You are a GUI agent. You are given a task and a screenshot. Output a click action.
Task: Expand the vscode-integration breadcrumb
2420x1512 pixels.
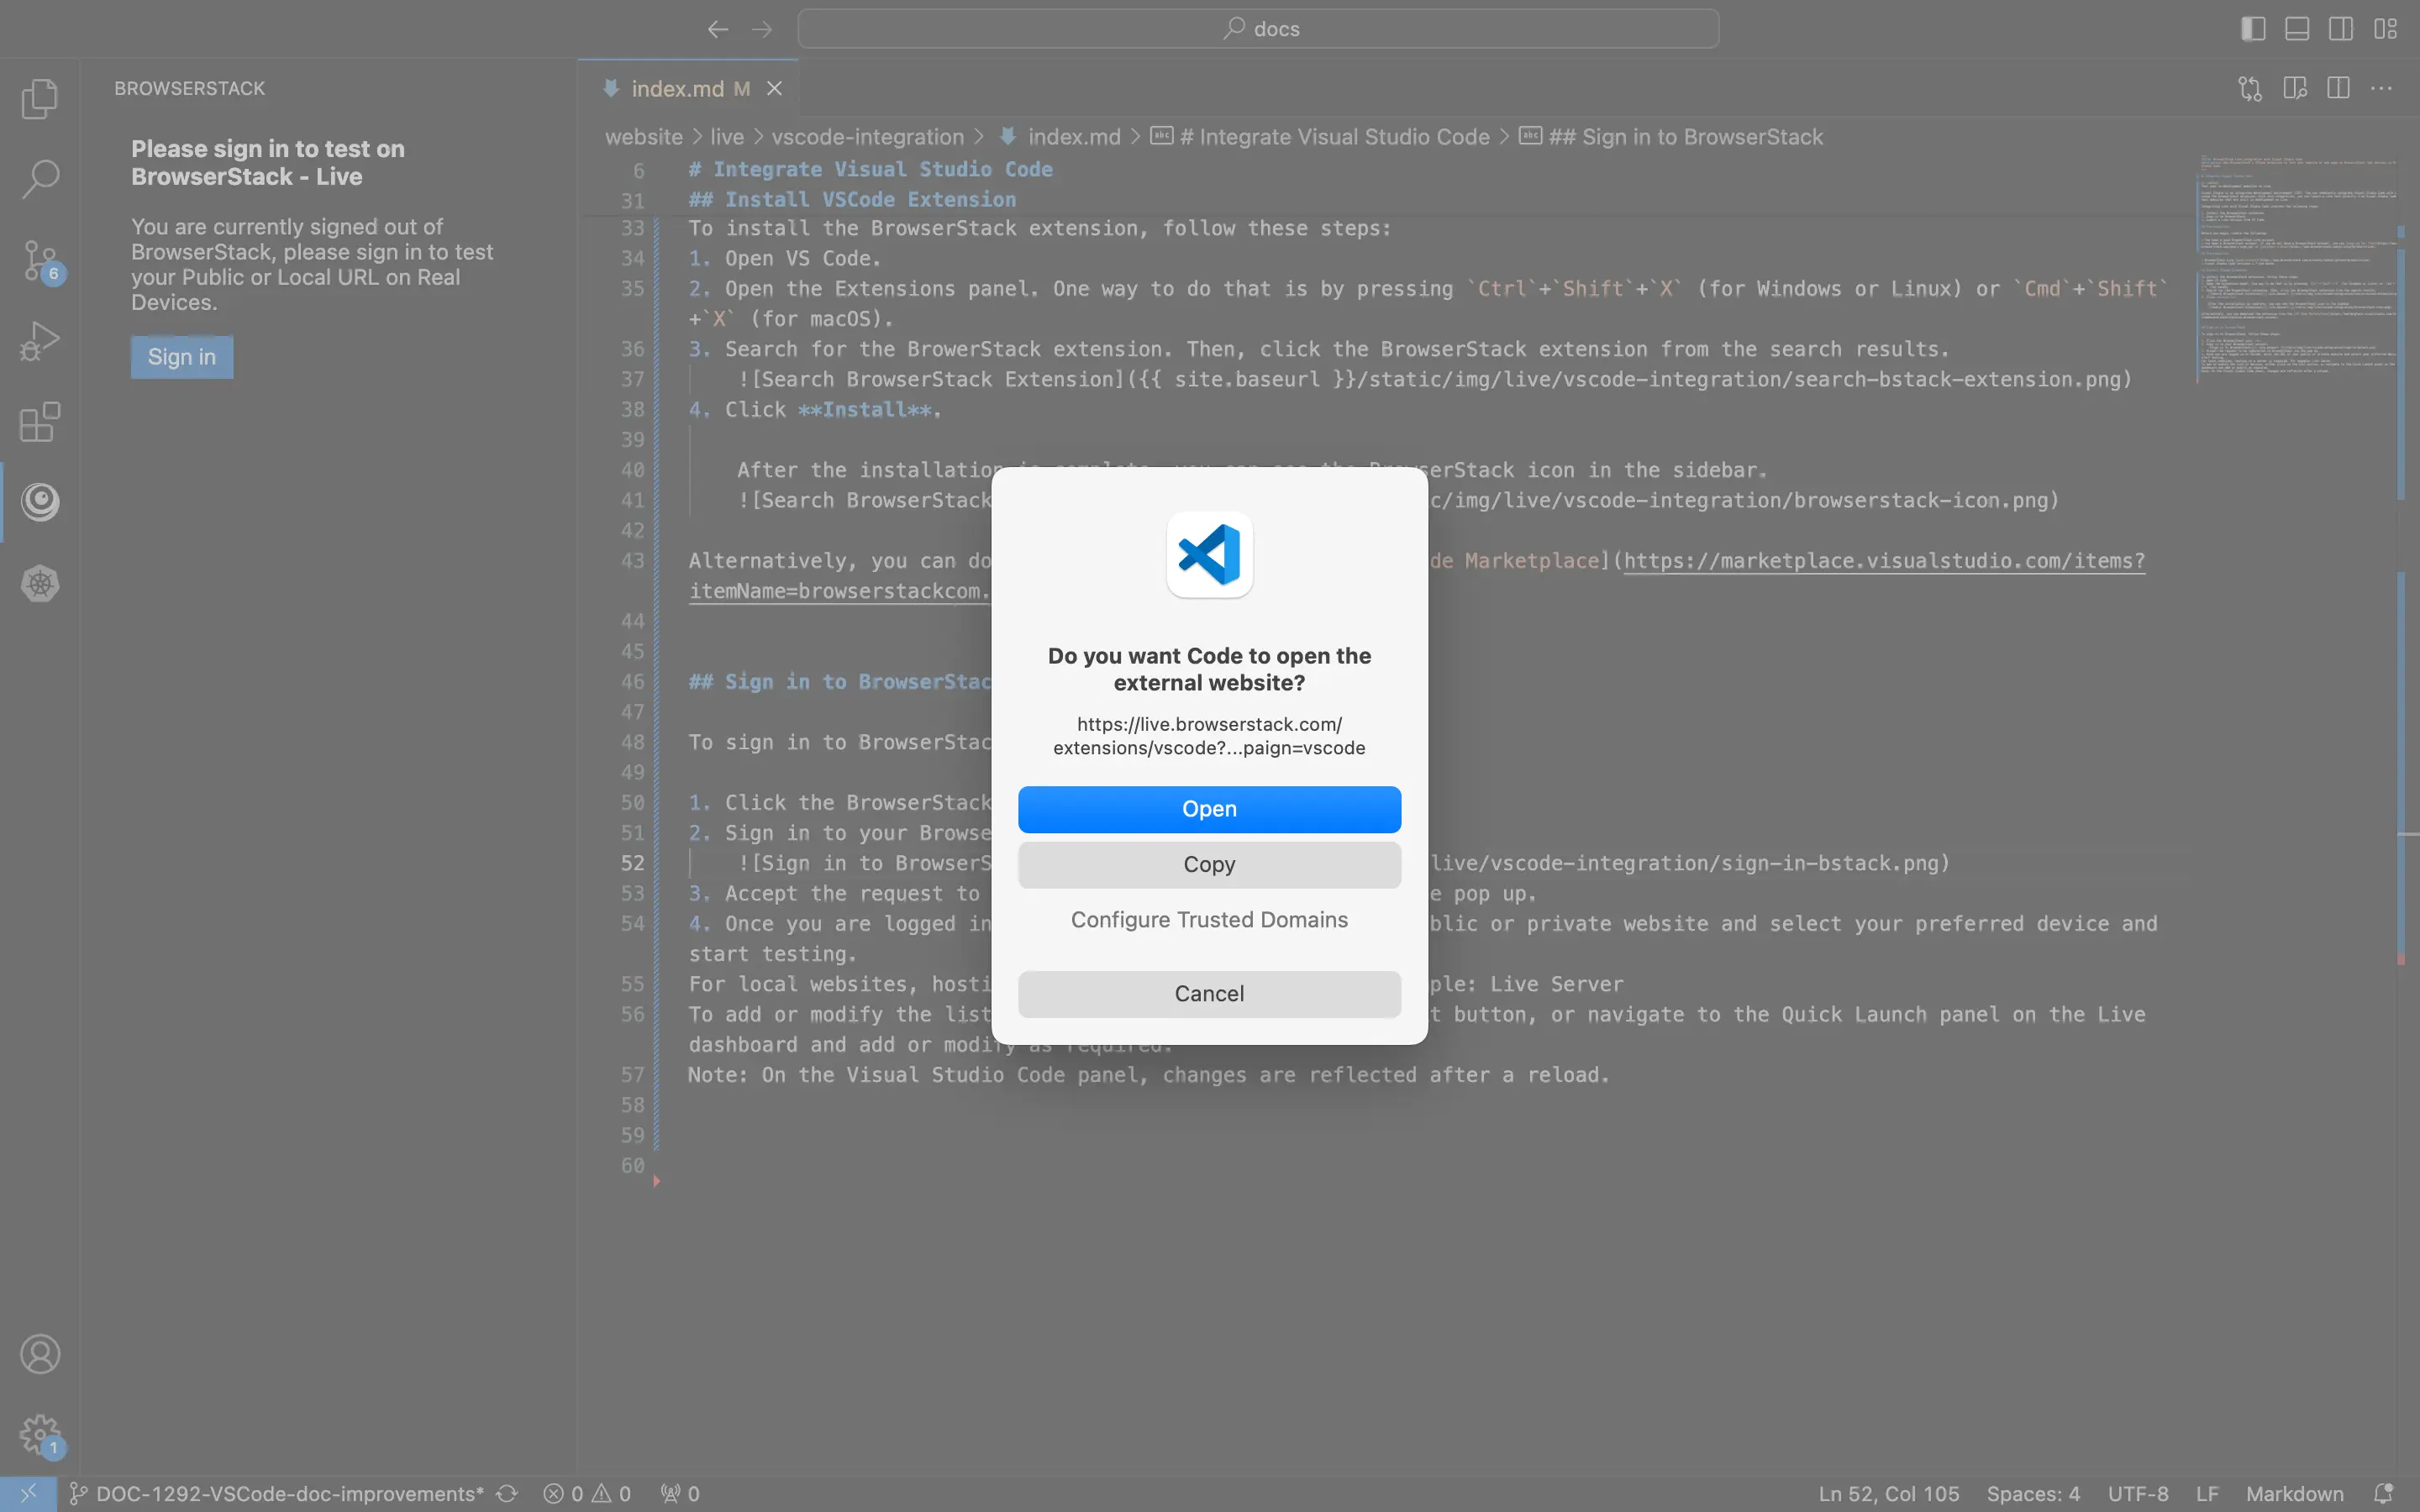[867, 137]
